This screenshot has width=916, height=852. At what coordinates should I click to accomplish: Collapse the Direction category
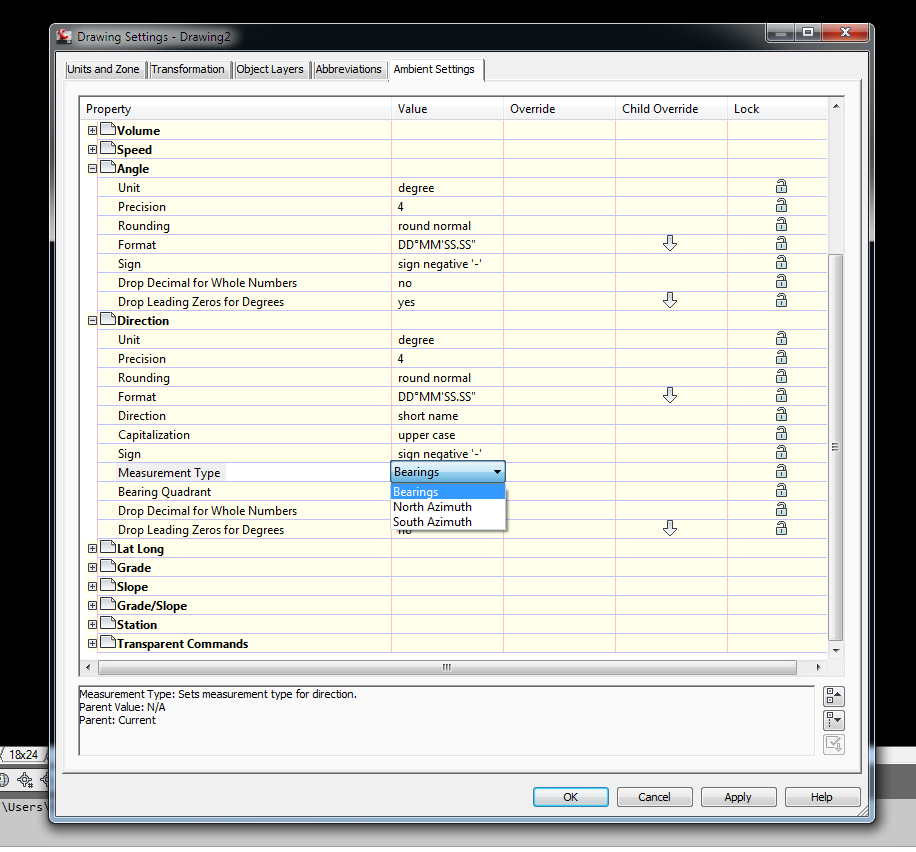click(92, 320)
